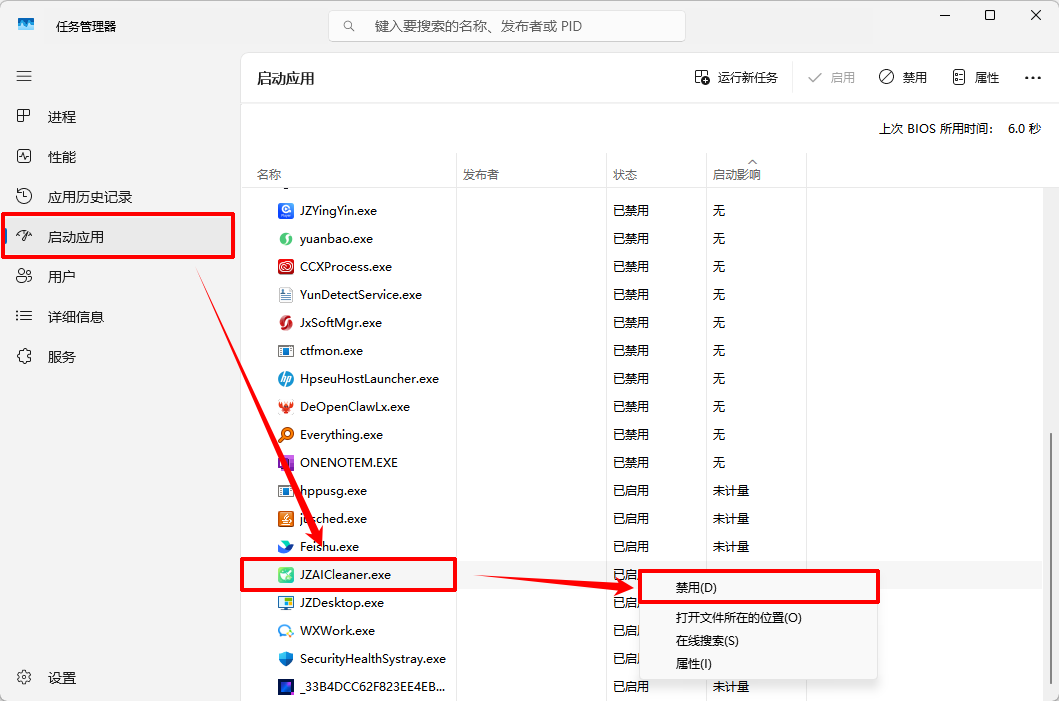Click the JxSoftMgr.exe icon
This screenshot has height=701, width=1059.
pyautogui.click(x=286, y=323)
